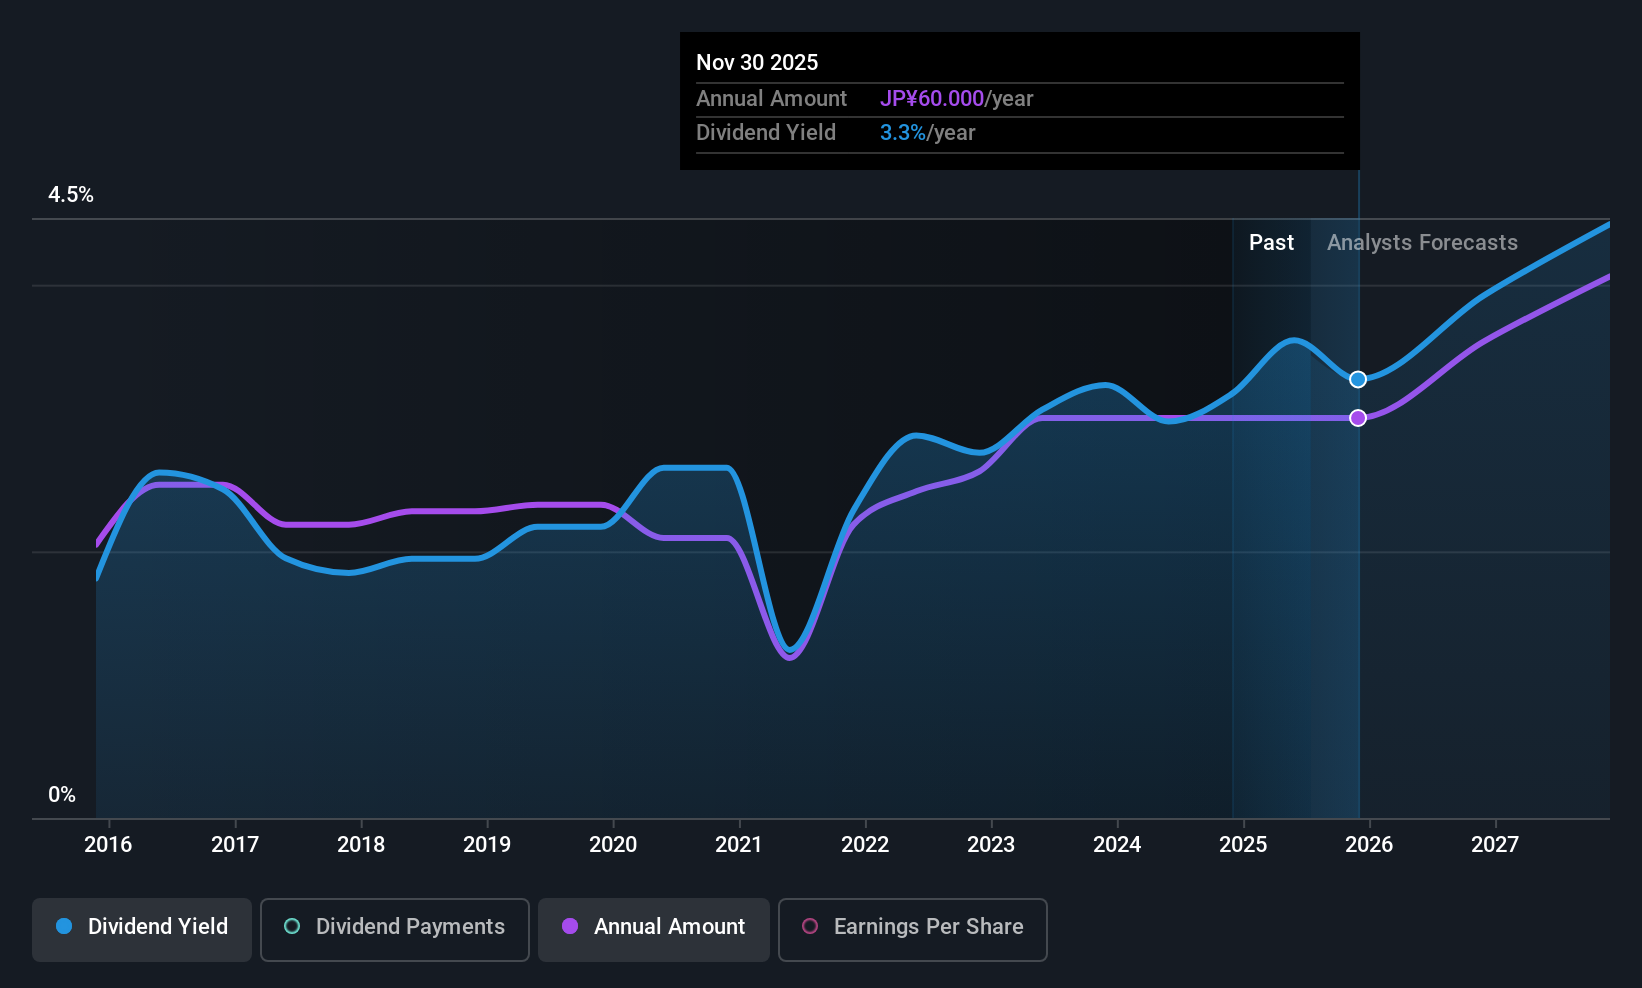Image resolution: width=1642 pixels, height=988 pixels.
Task: Enable the Earnings Per Share series
Action: tap(913, 930)
